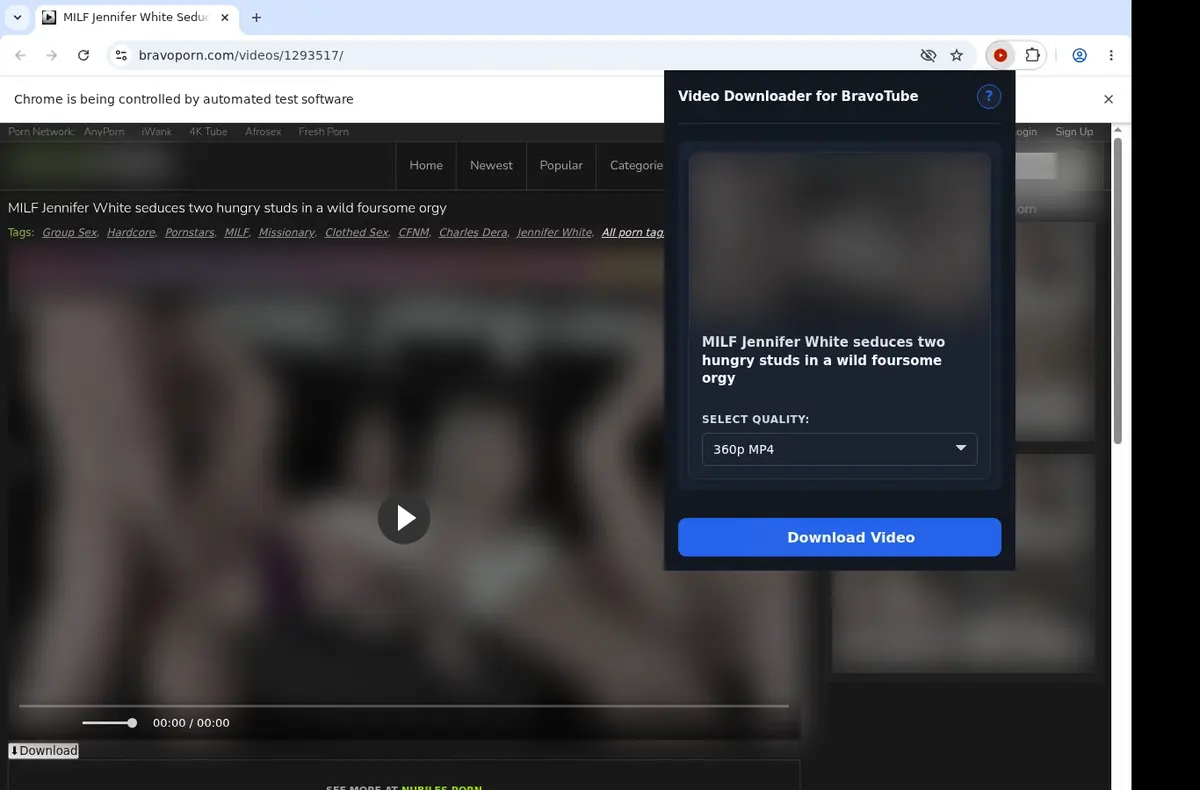Open the Categories nav item

pyautogui.click(x=636, y=165)
